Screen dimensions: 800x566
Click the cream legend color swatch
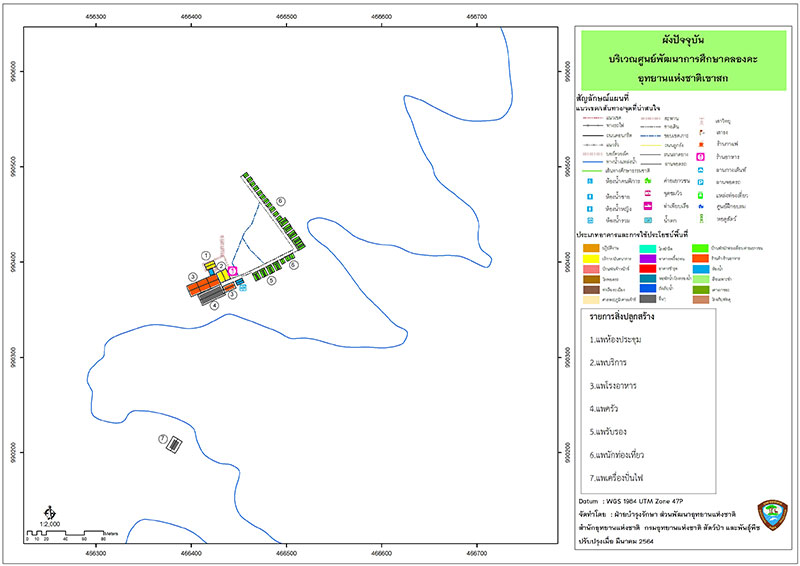(591, 300)
